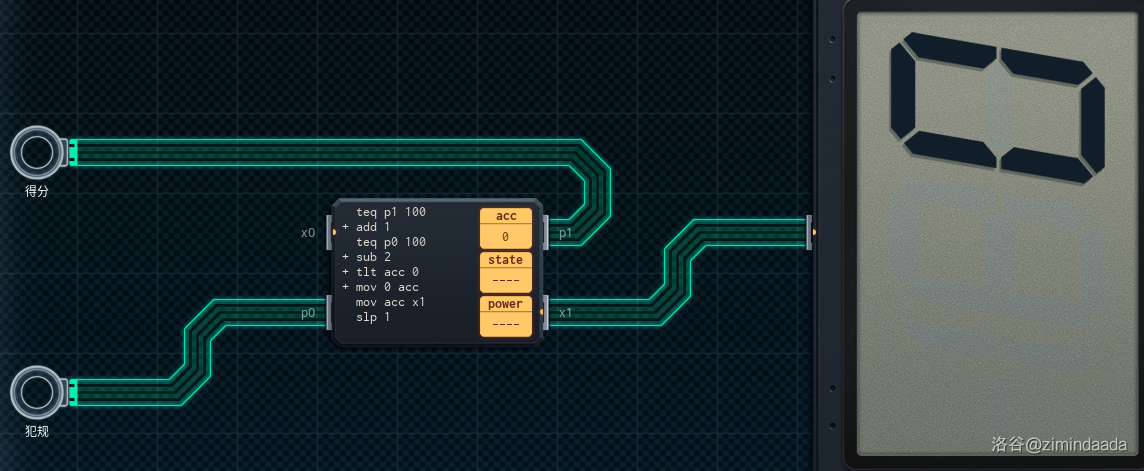Click the LCD screen input connector pin
The width and height of the screenshot is (1144, 471).
click(810, 232)
